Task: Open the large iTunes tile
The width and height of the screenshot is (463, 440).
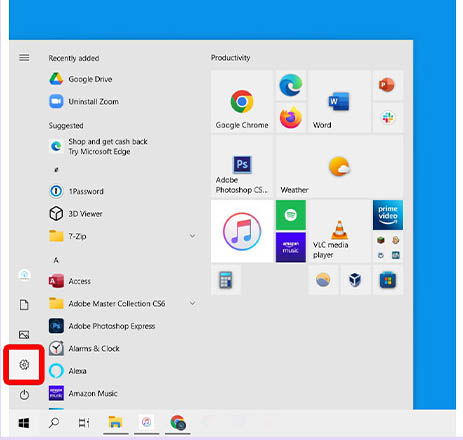Action: point(242,231)
